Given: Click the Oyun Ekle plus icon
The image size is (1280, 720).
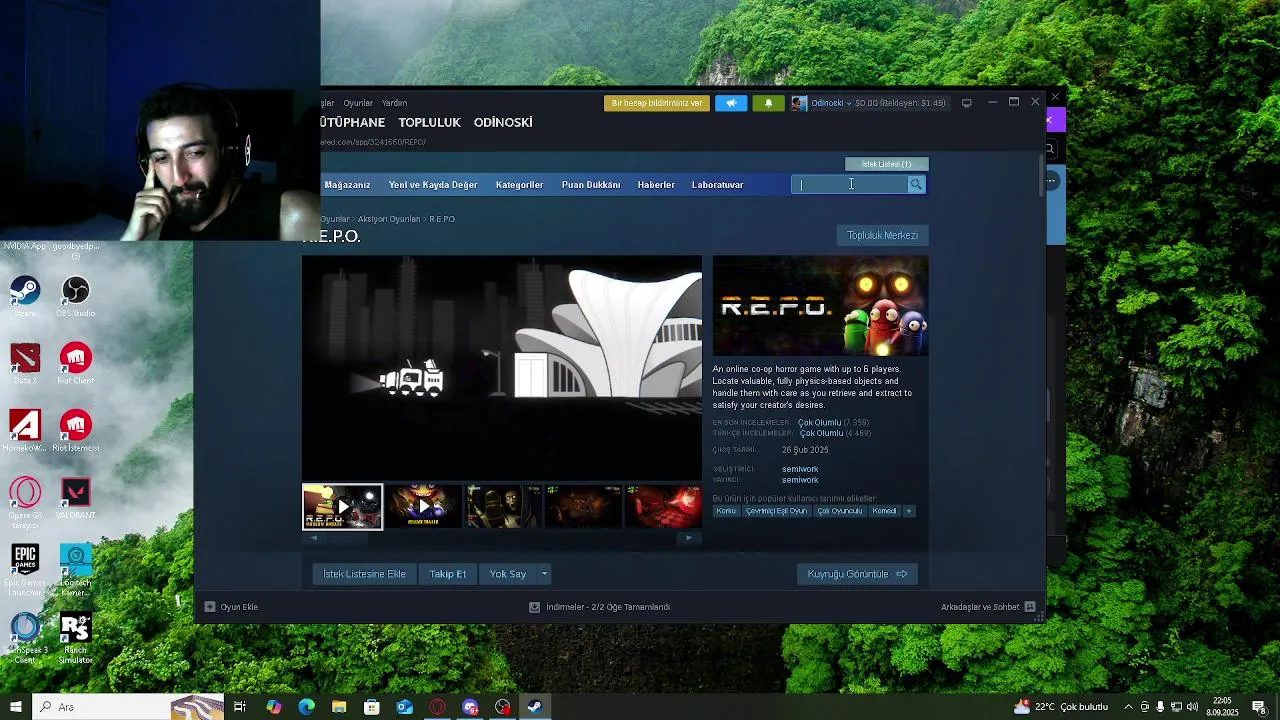Looking at the screenshot, I should pos(210,607).
